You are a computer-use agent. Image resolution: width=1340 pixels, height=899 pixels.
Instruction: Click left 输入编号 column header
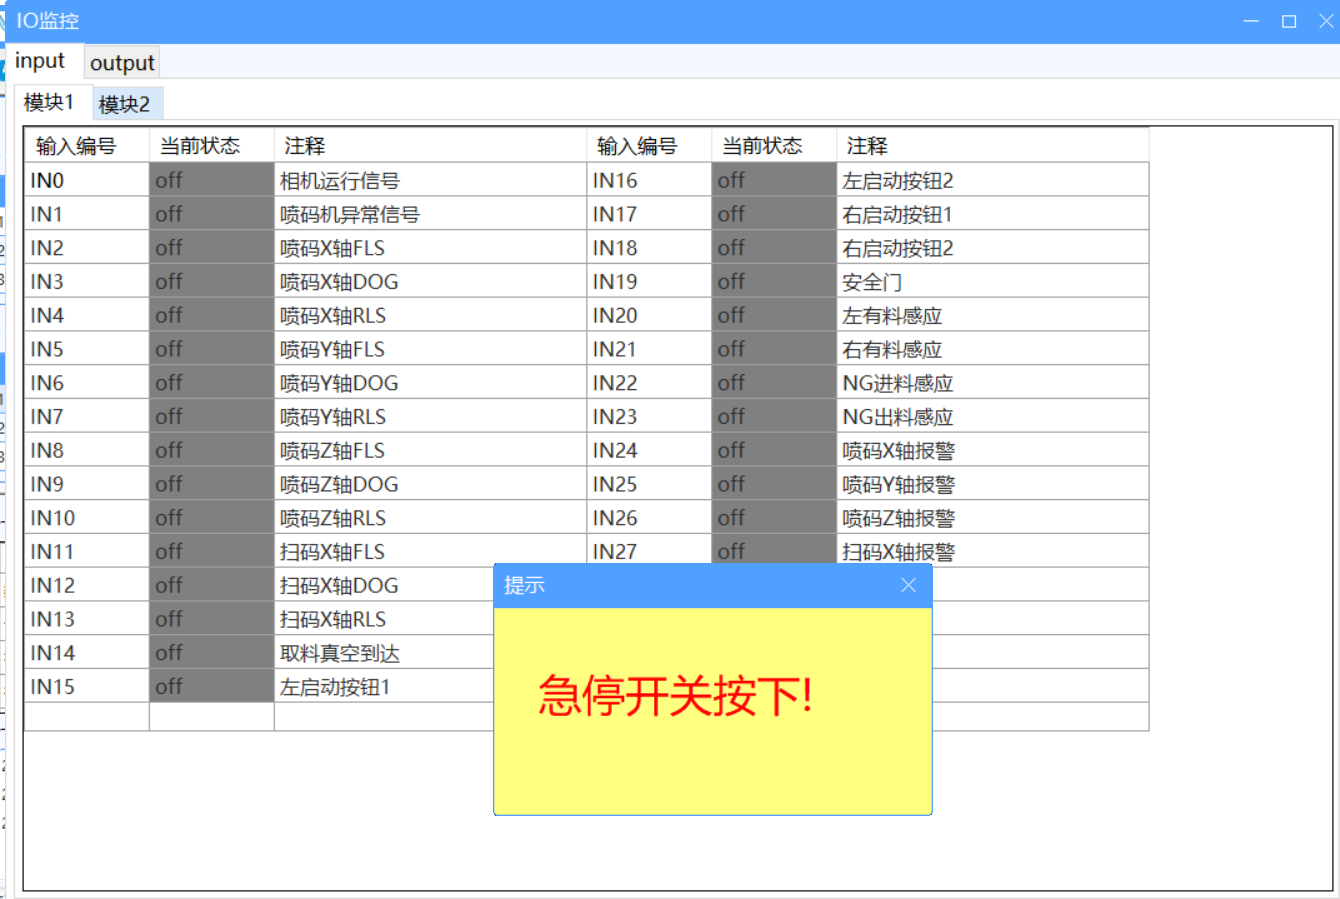point(86,146)
